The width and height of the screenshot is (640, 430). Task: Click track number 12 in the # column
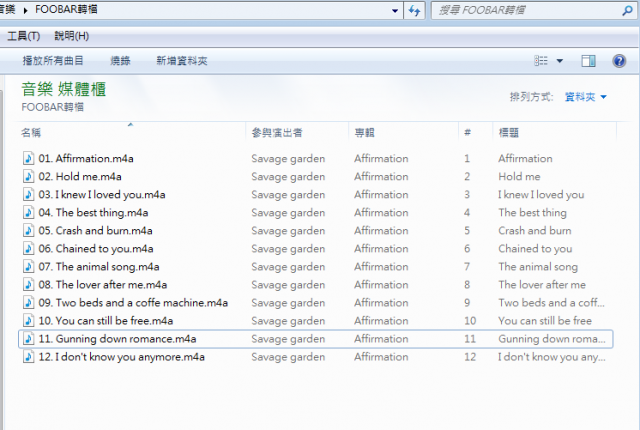[470, 357]
